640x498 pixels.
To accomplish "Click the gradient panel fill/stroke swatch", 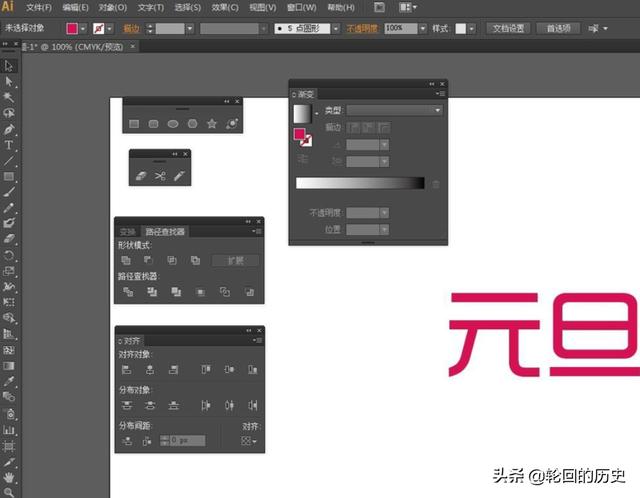I will (301, 137).
